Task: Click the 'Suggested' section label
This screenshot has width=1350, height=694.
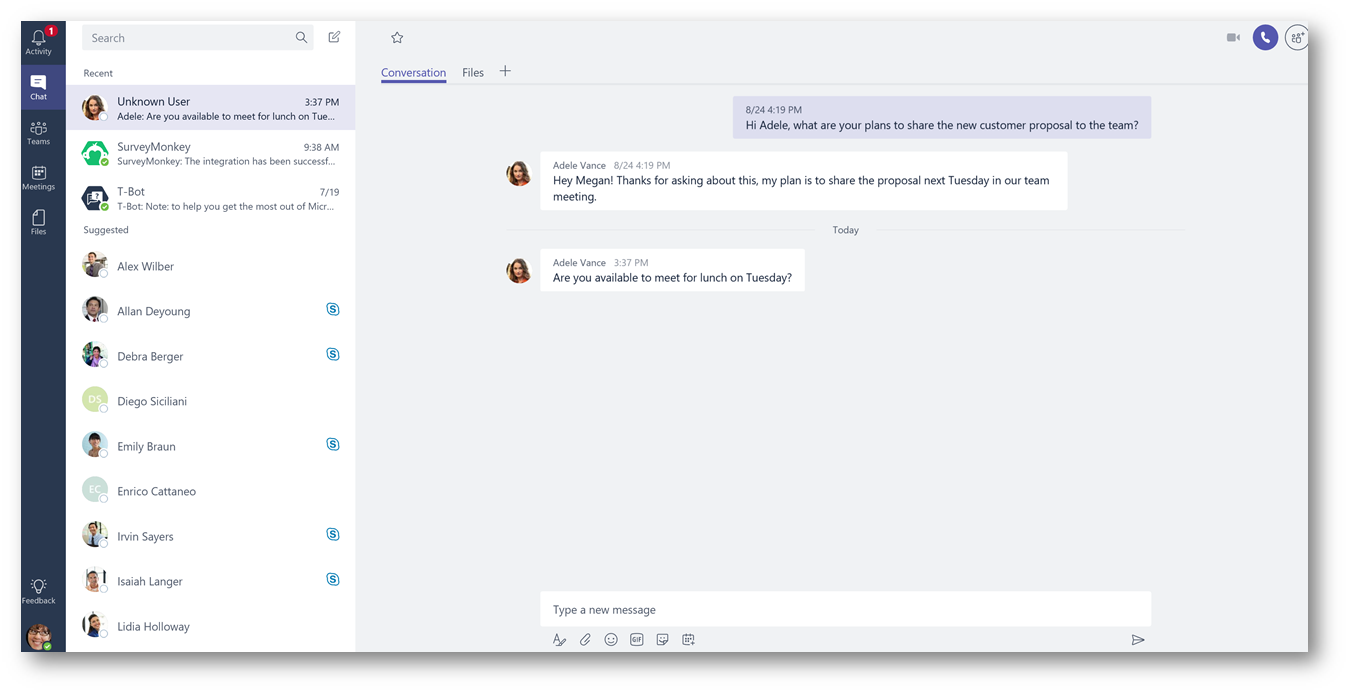Action: [x=106, y=230]
